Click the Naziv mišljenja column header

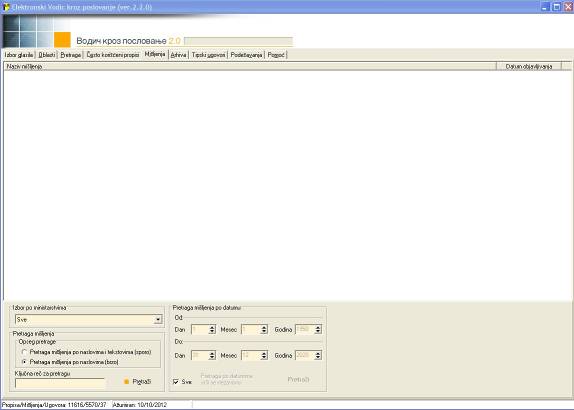250,66
